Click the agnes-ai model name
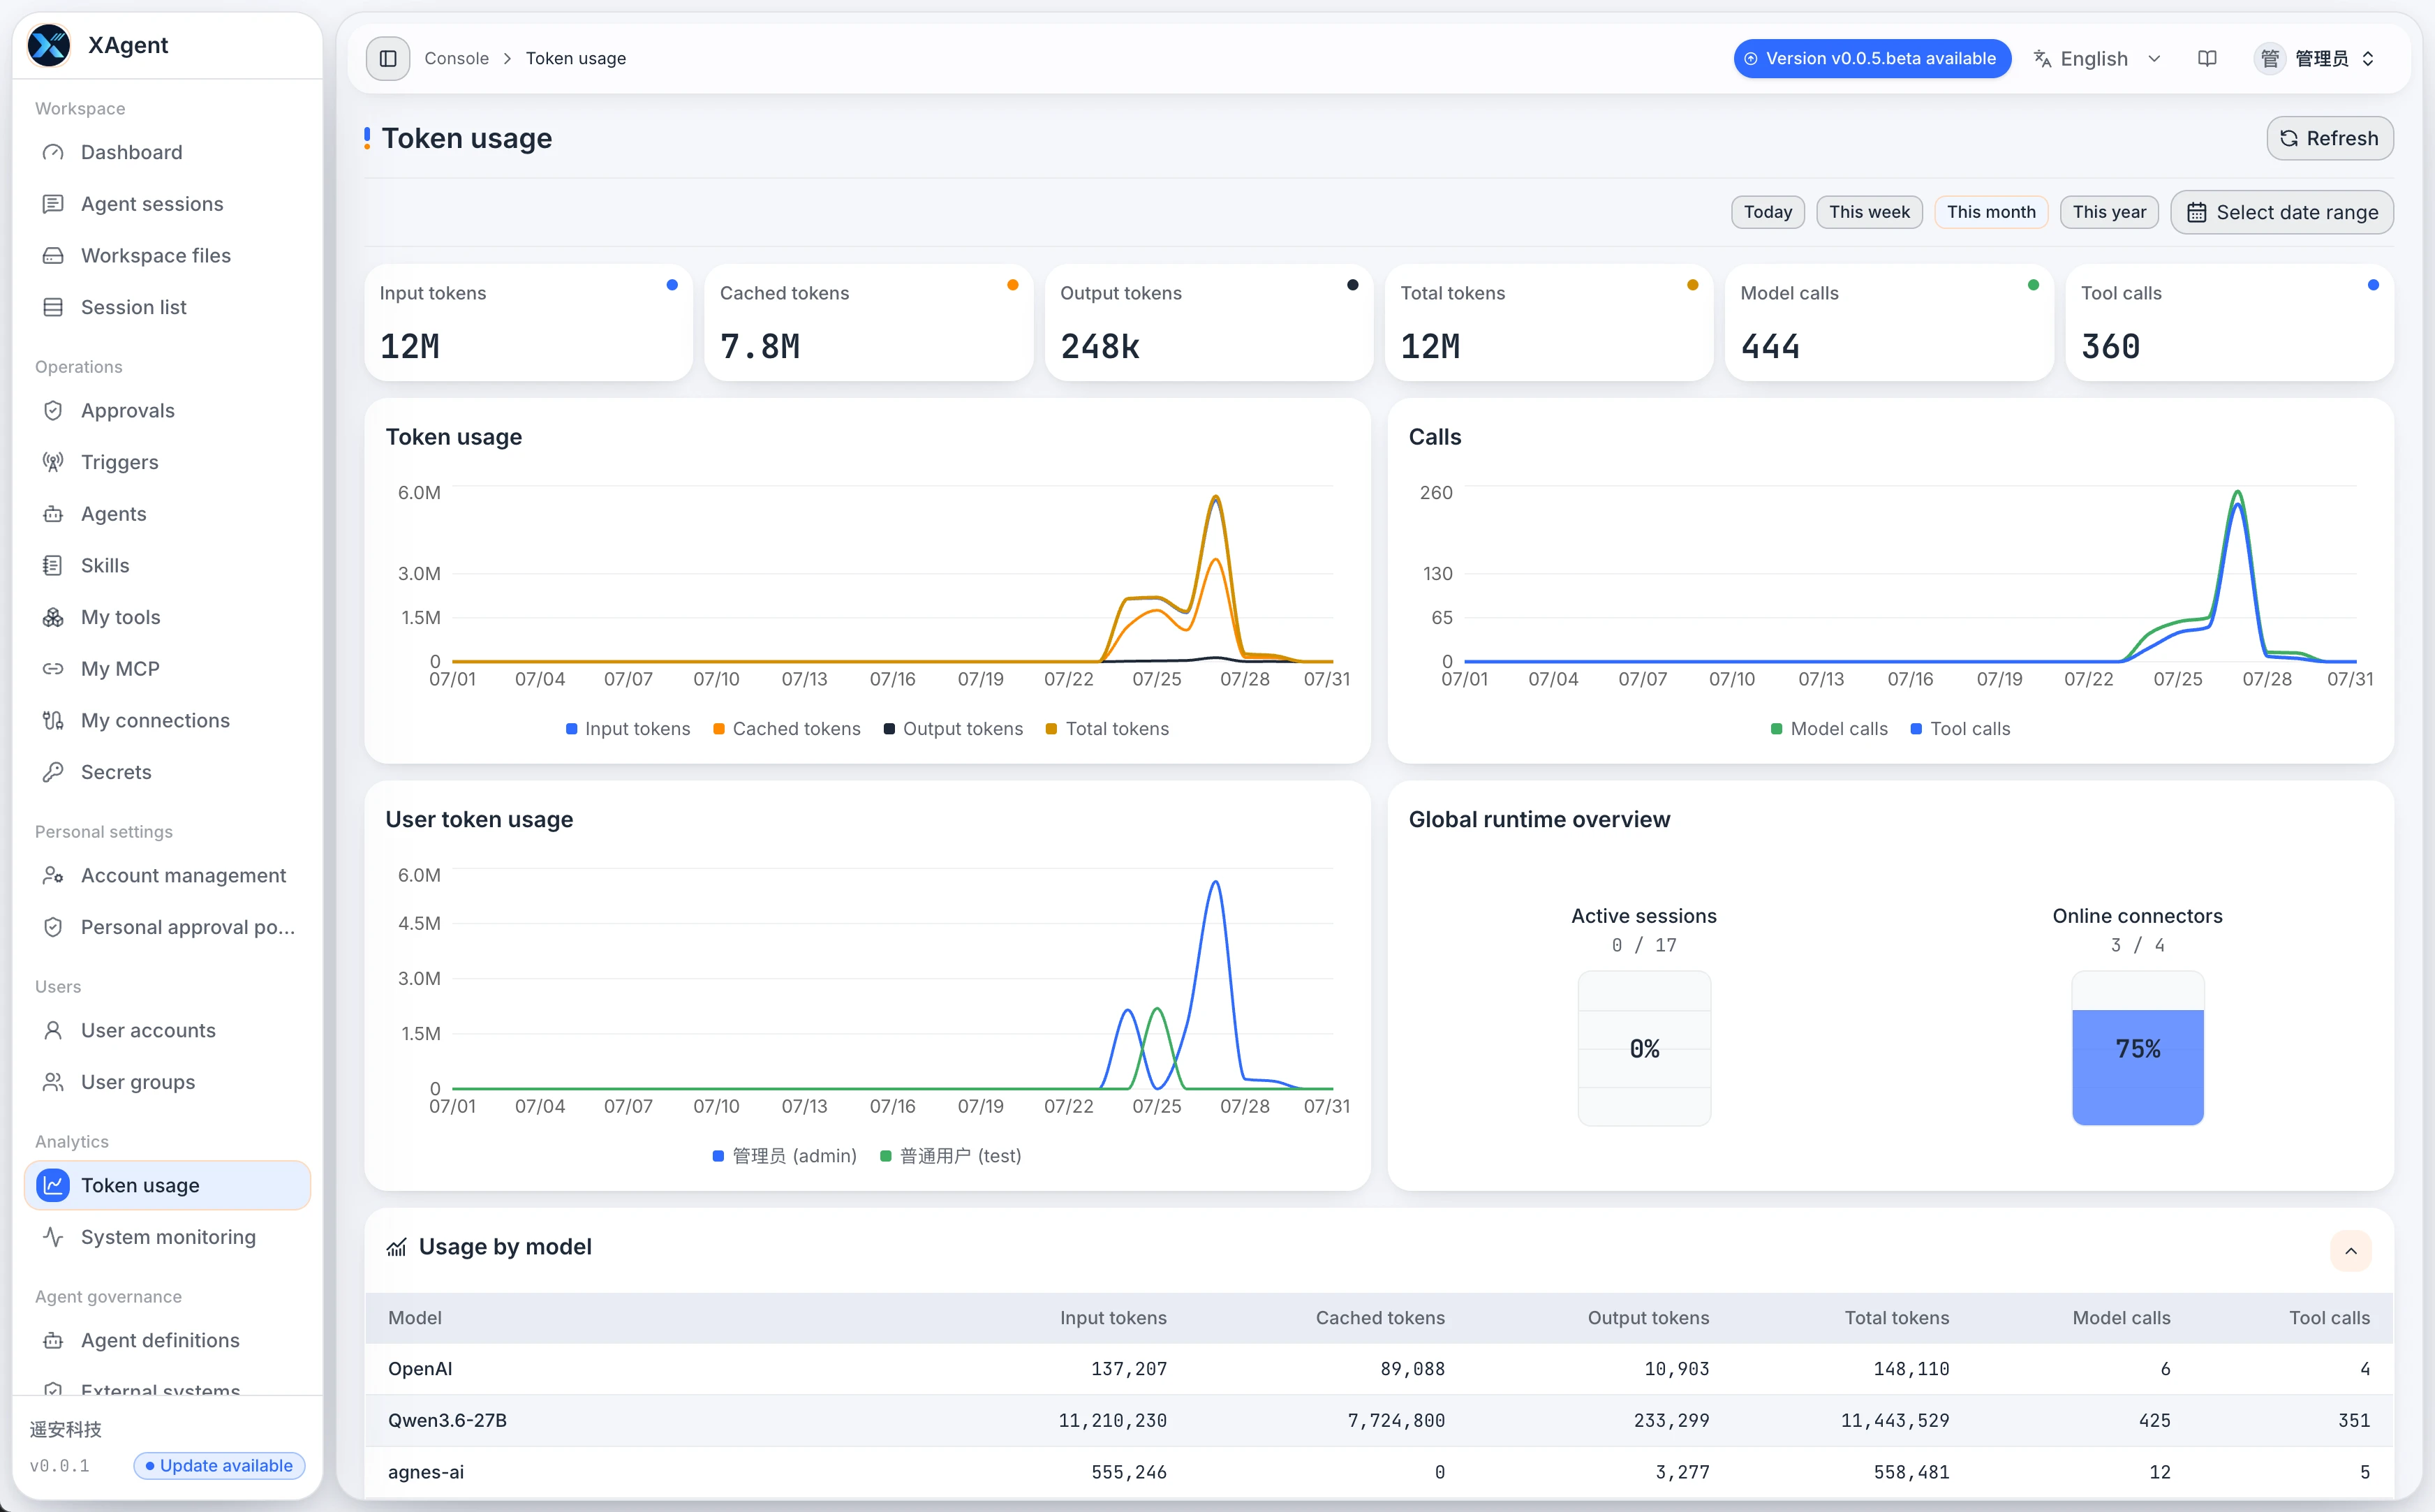Image resolution: width=2435 pixels, height=1512 pixels. 426,1472
